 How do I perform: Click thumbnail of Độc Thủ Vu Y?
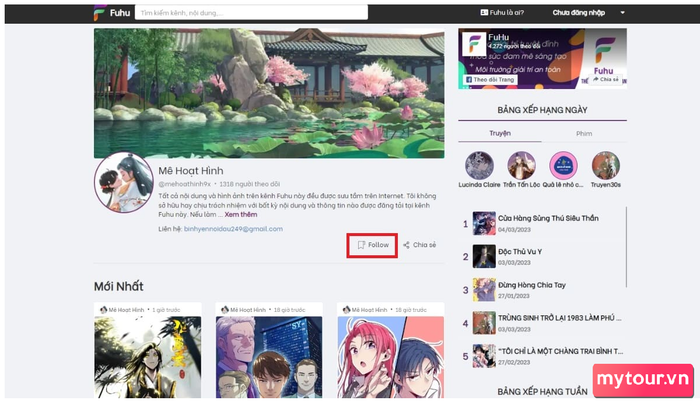(x=484, y=256)
